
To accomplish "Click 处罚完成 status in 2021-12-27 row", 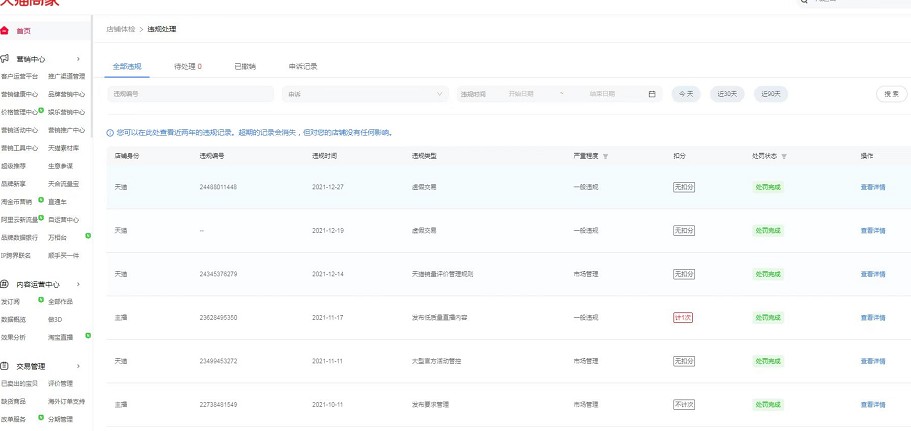I will point(767,187).
